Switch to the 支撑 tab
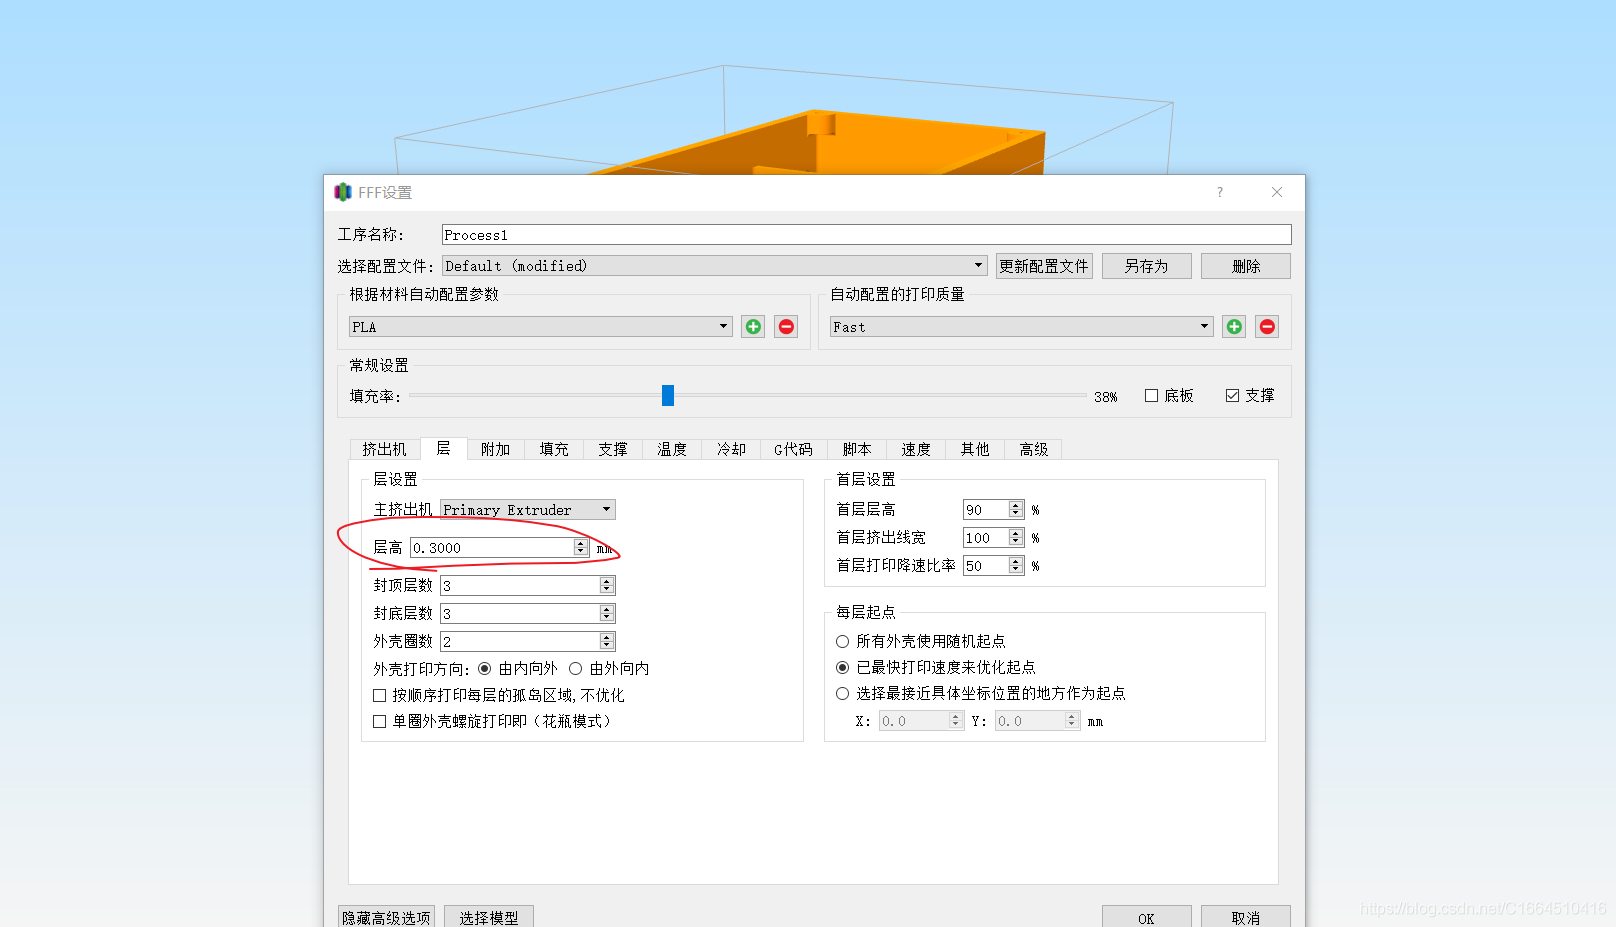This screenshot has width=1616, height=927. 612,449
